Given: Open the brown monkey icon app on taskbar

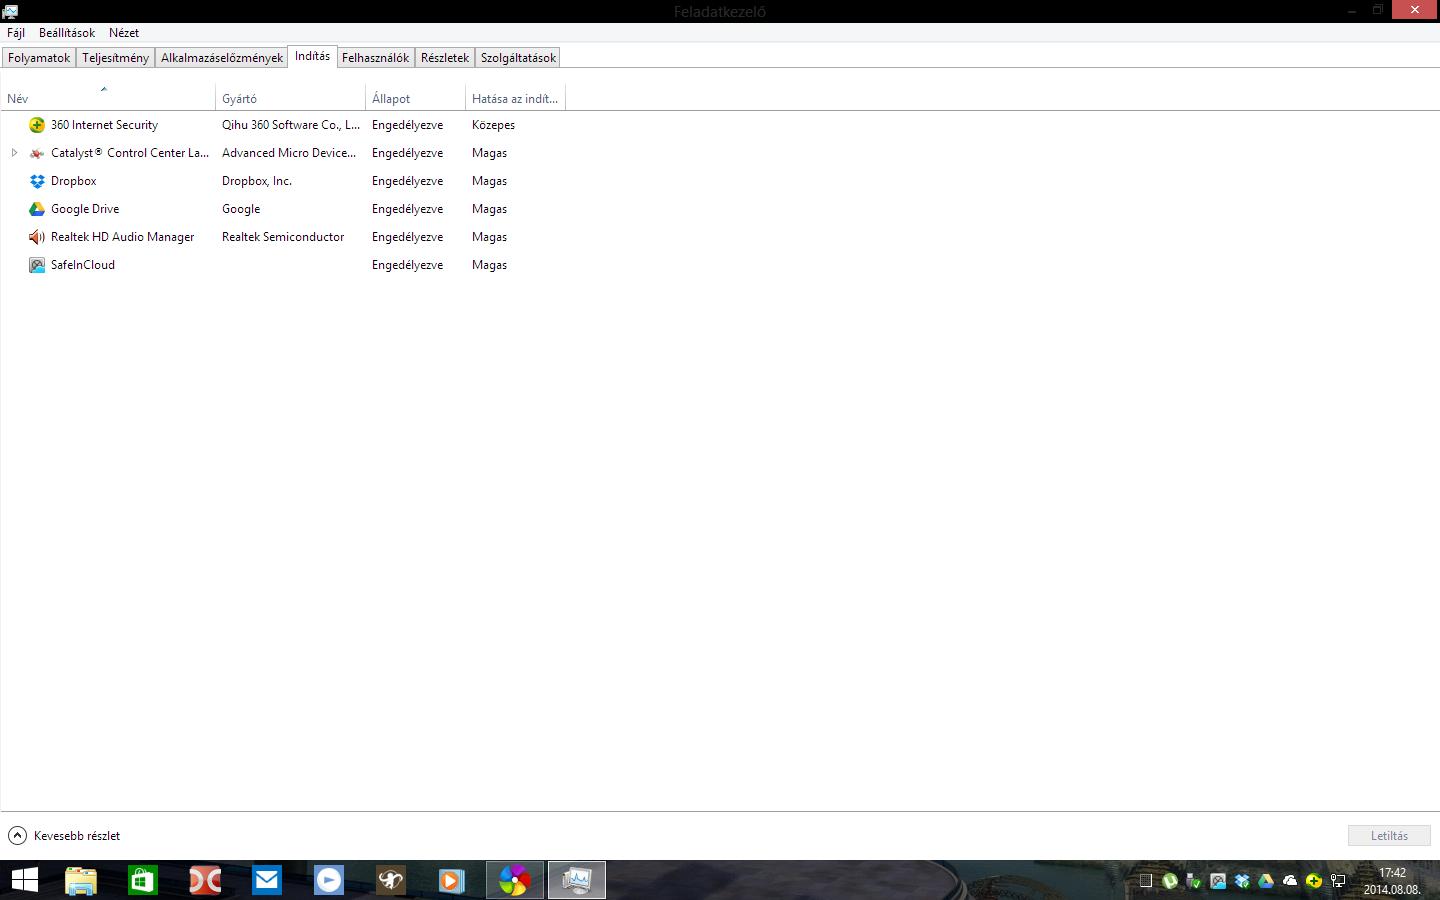Looking at the screenshot, I should tap(391, 880).
